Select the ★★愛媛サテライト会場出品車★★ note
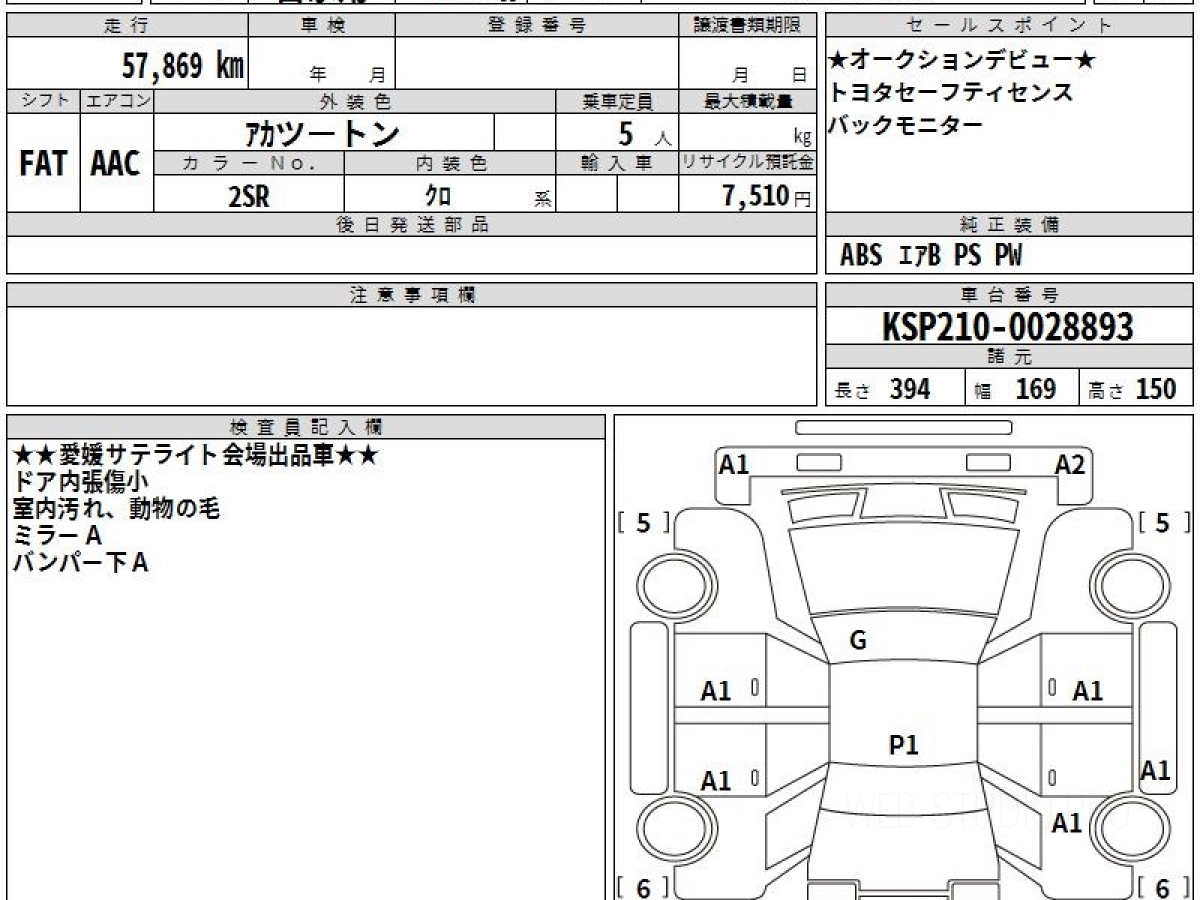1200x900 pixels. [195, 455]
